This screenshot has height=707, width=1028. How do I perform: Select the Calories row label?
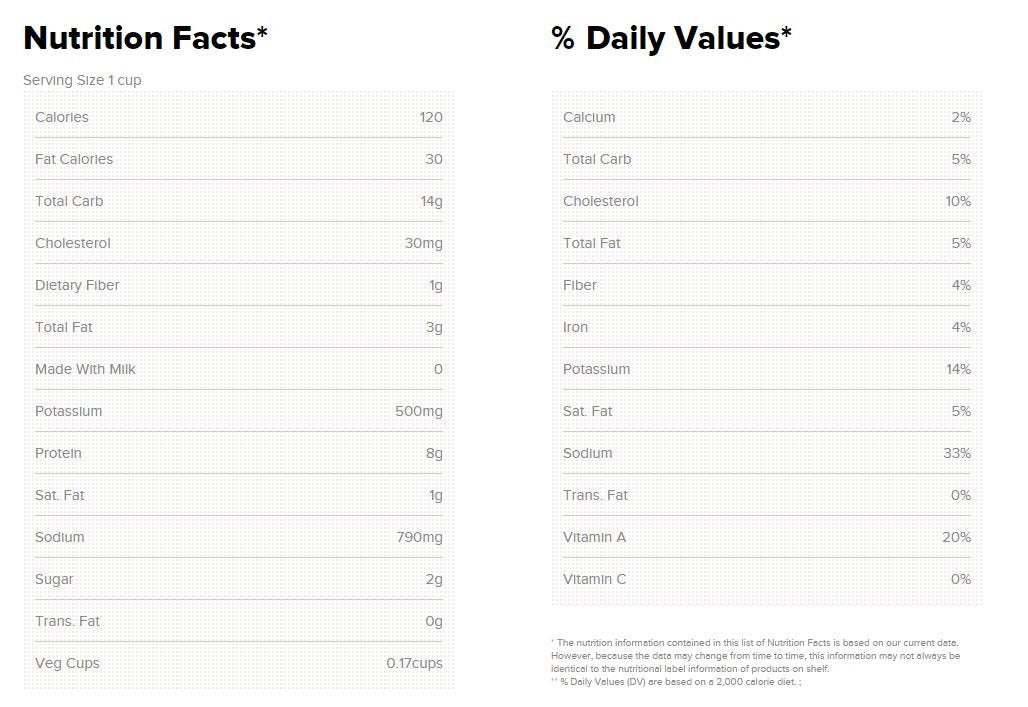tap(62, 117)
